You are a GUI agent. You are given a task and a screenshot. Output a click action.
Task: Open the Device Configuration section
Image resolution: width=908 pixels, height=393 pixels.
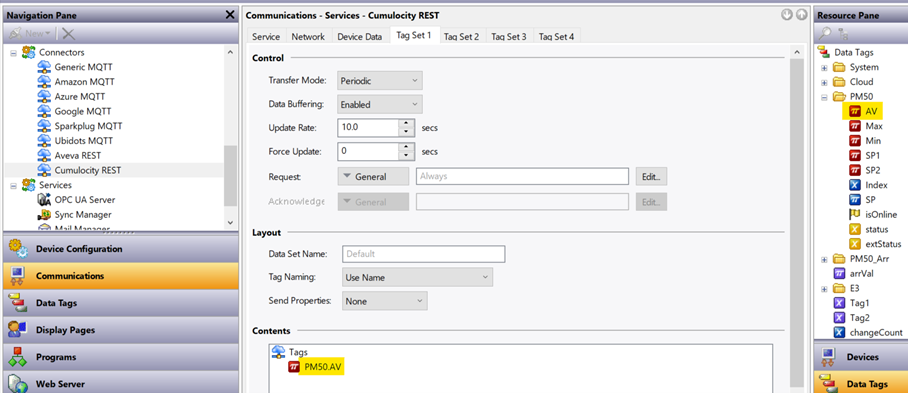(x=120, y=249)
